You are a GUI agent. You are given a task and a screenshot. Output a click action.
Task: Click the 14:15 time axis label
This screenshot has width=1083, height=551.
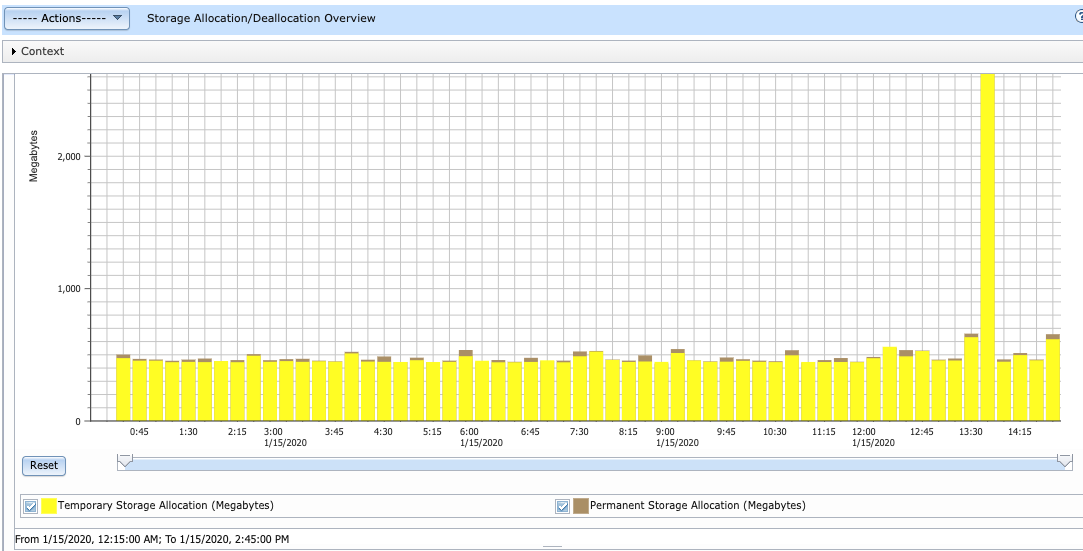tap(1020, 432)
